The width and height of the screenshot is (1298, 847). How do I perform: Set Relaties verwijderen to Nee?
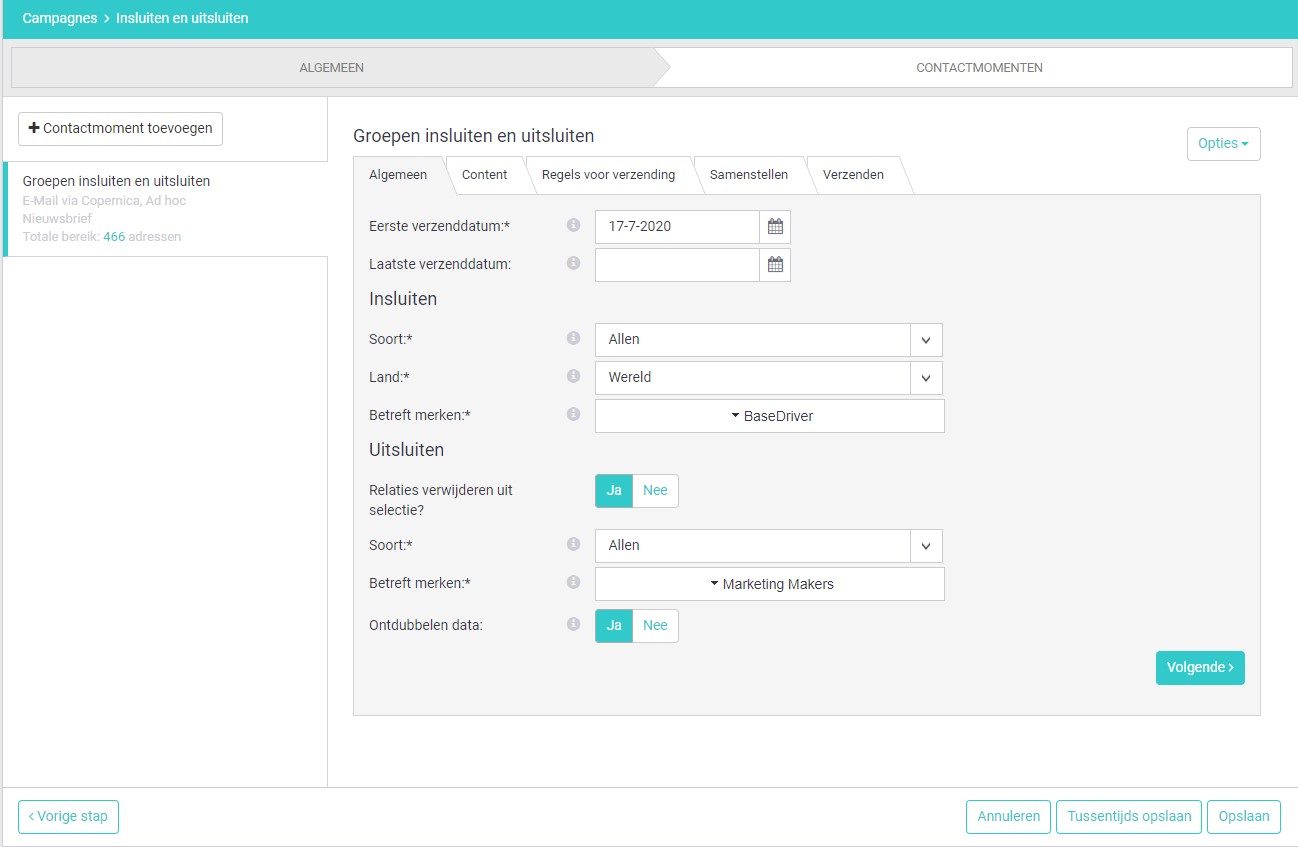pos(655,491)
